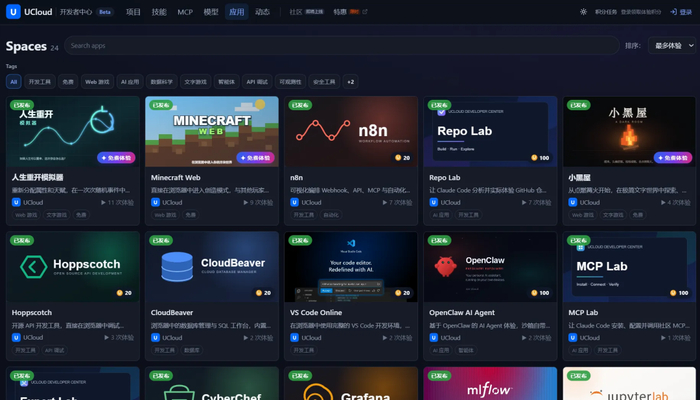Expand the +2 more tags chip

click(350, 82)
